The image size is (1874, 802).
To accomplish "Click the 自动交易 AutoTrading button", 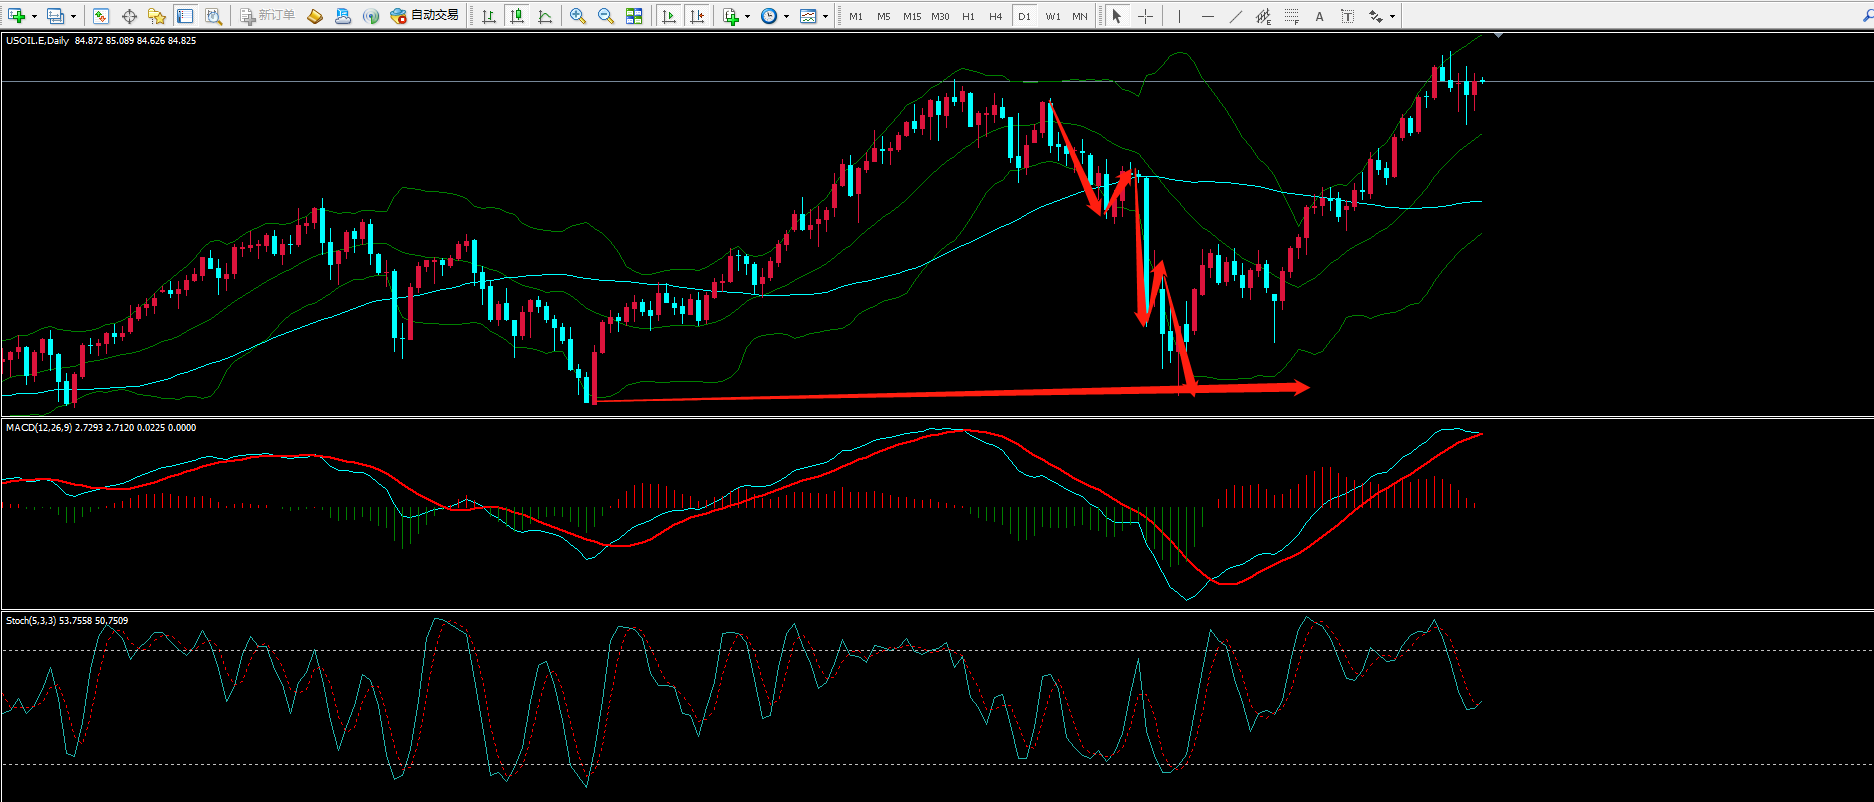I will coord(425,16).
